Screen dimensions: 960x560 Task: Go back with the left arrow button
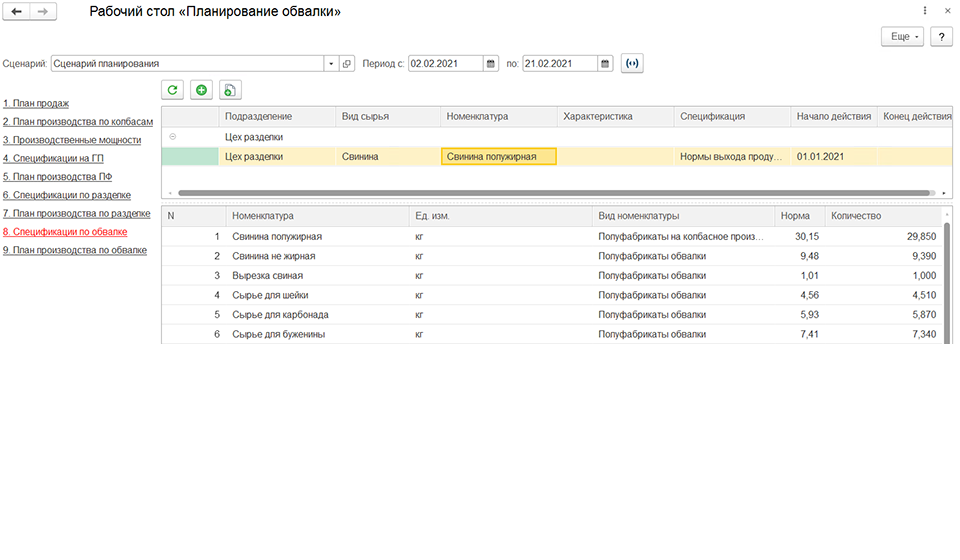tap(17, 12)
